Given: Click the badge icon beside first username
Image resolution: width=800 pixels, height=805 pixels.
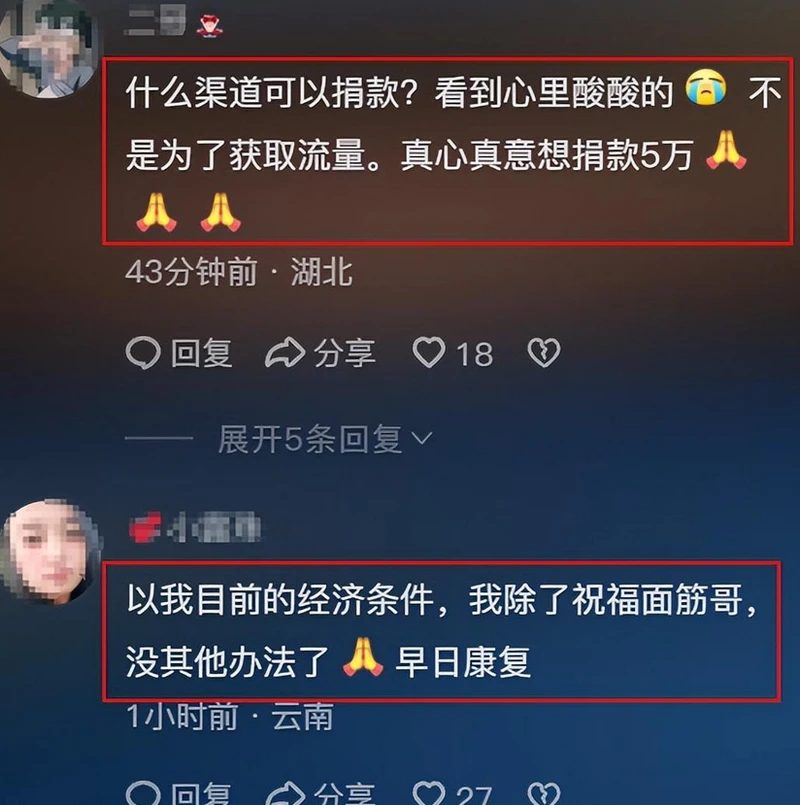Looking at the screenshot, I should click(x=208, y=25).
